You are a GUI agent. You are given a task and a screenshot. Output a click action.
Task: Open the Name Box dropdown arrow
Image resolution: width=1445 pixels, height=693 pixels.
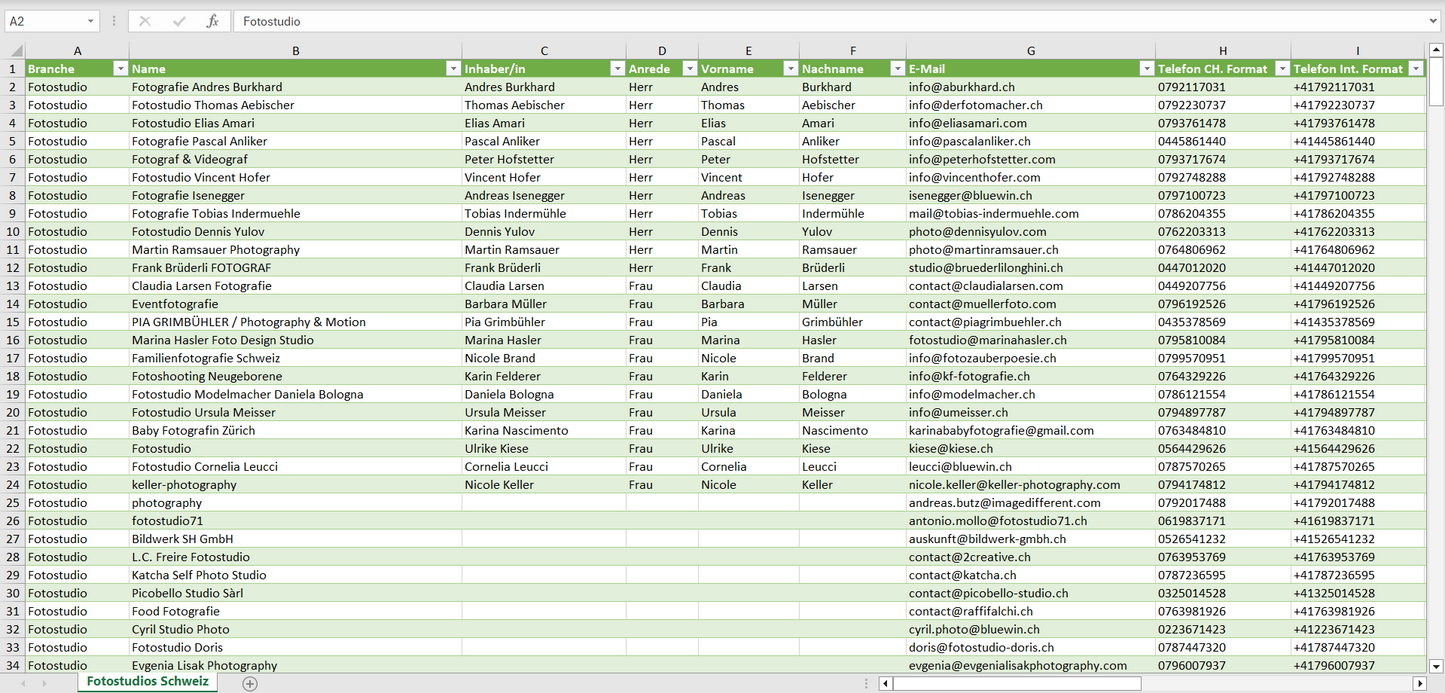coord(91,21)
